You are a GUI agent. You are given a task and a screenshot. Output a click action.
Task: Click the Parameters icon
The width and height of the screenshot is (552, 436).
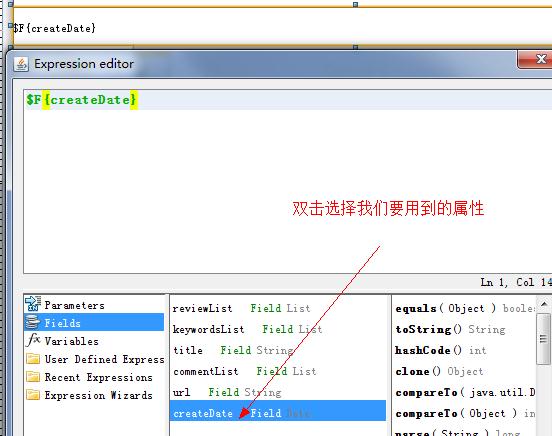point(33,304)
